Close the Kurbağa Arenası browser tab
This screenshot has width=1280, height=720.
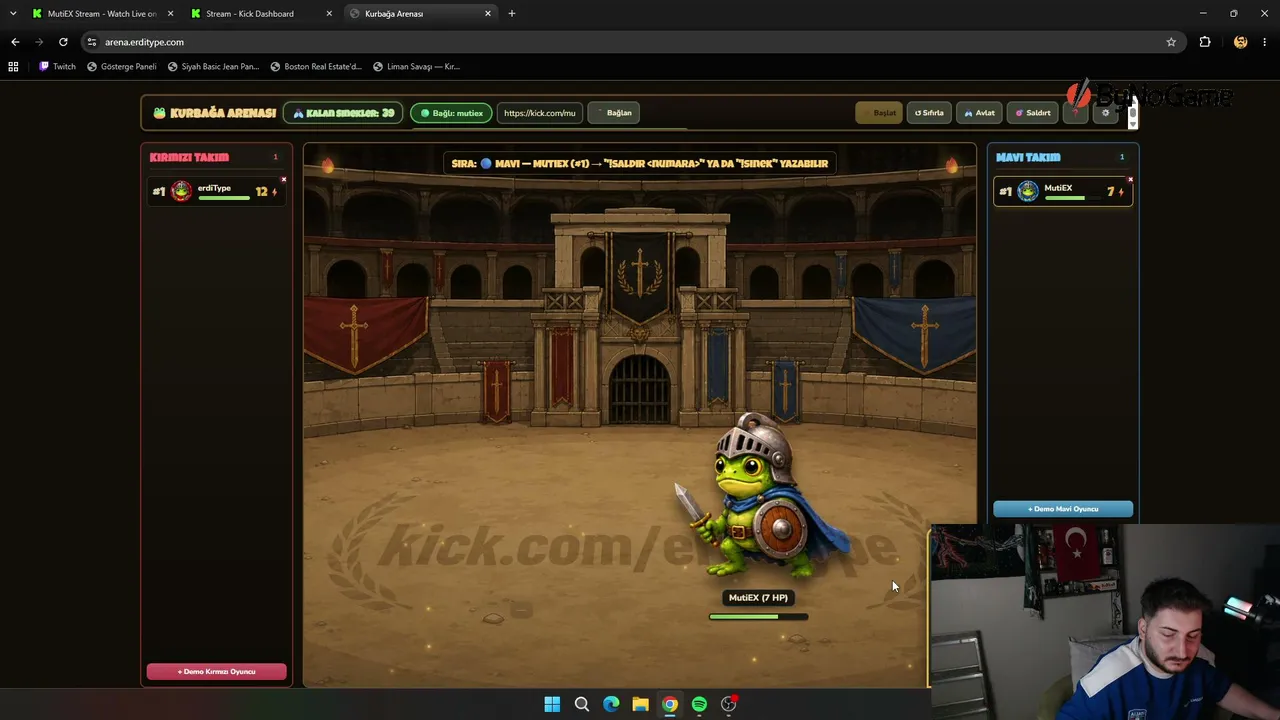tap(488, 14)
